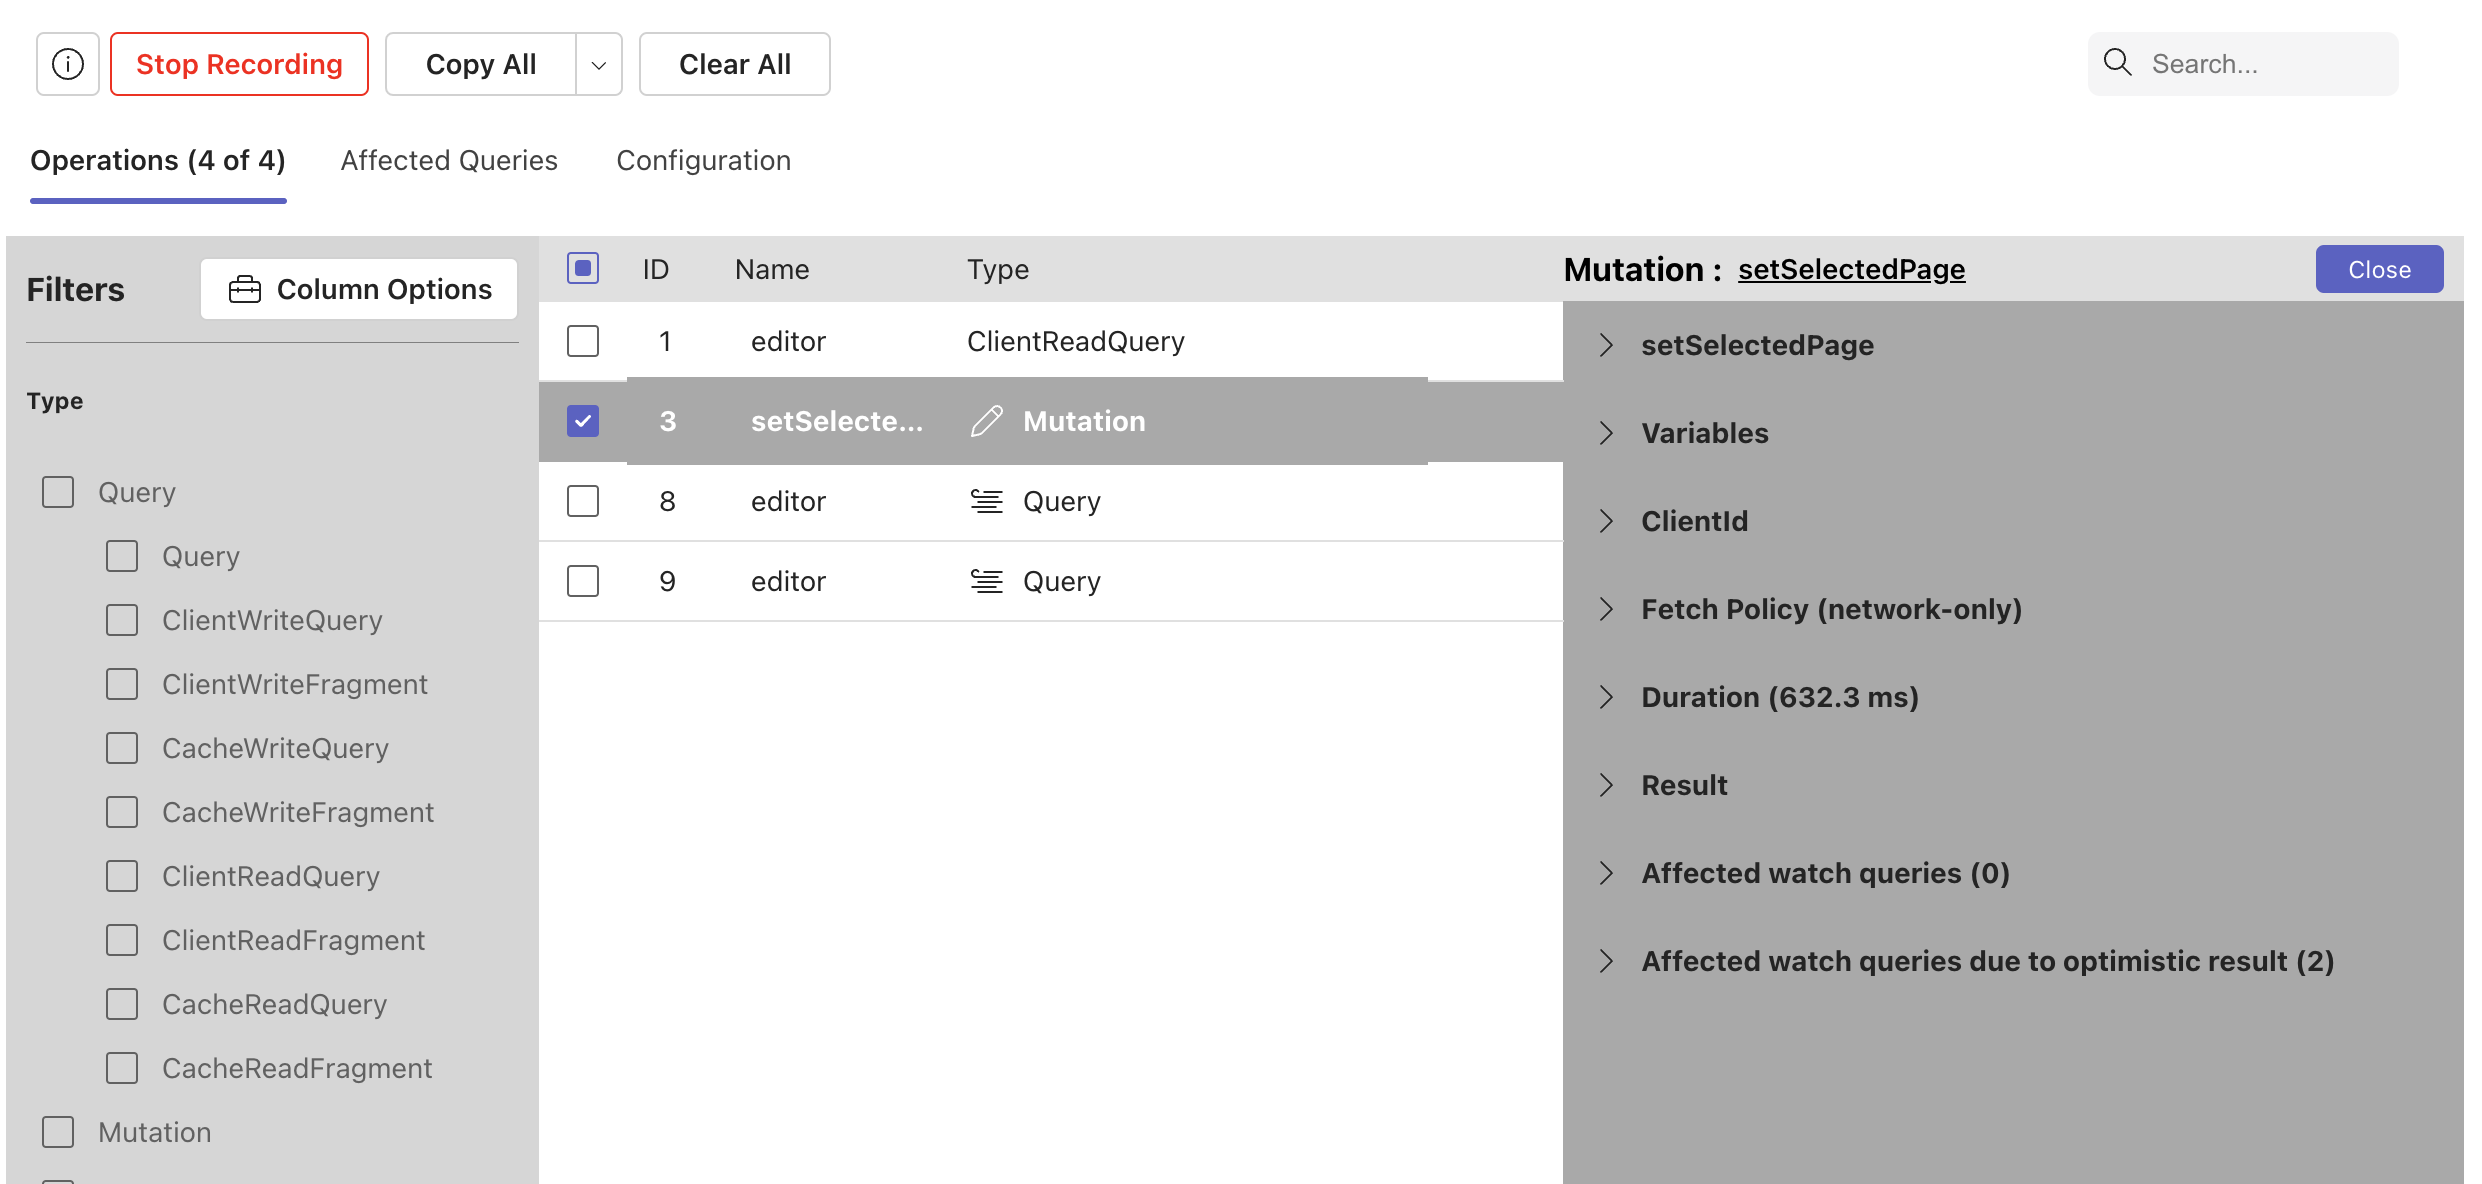Expand Fetch Policy (network-only) details

click(1606, 609)
